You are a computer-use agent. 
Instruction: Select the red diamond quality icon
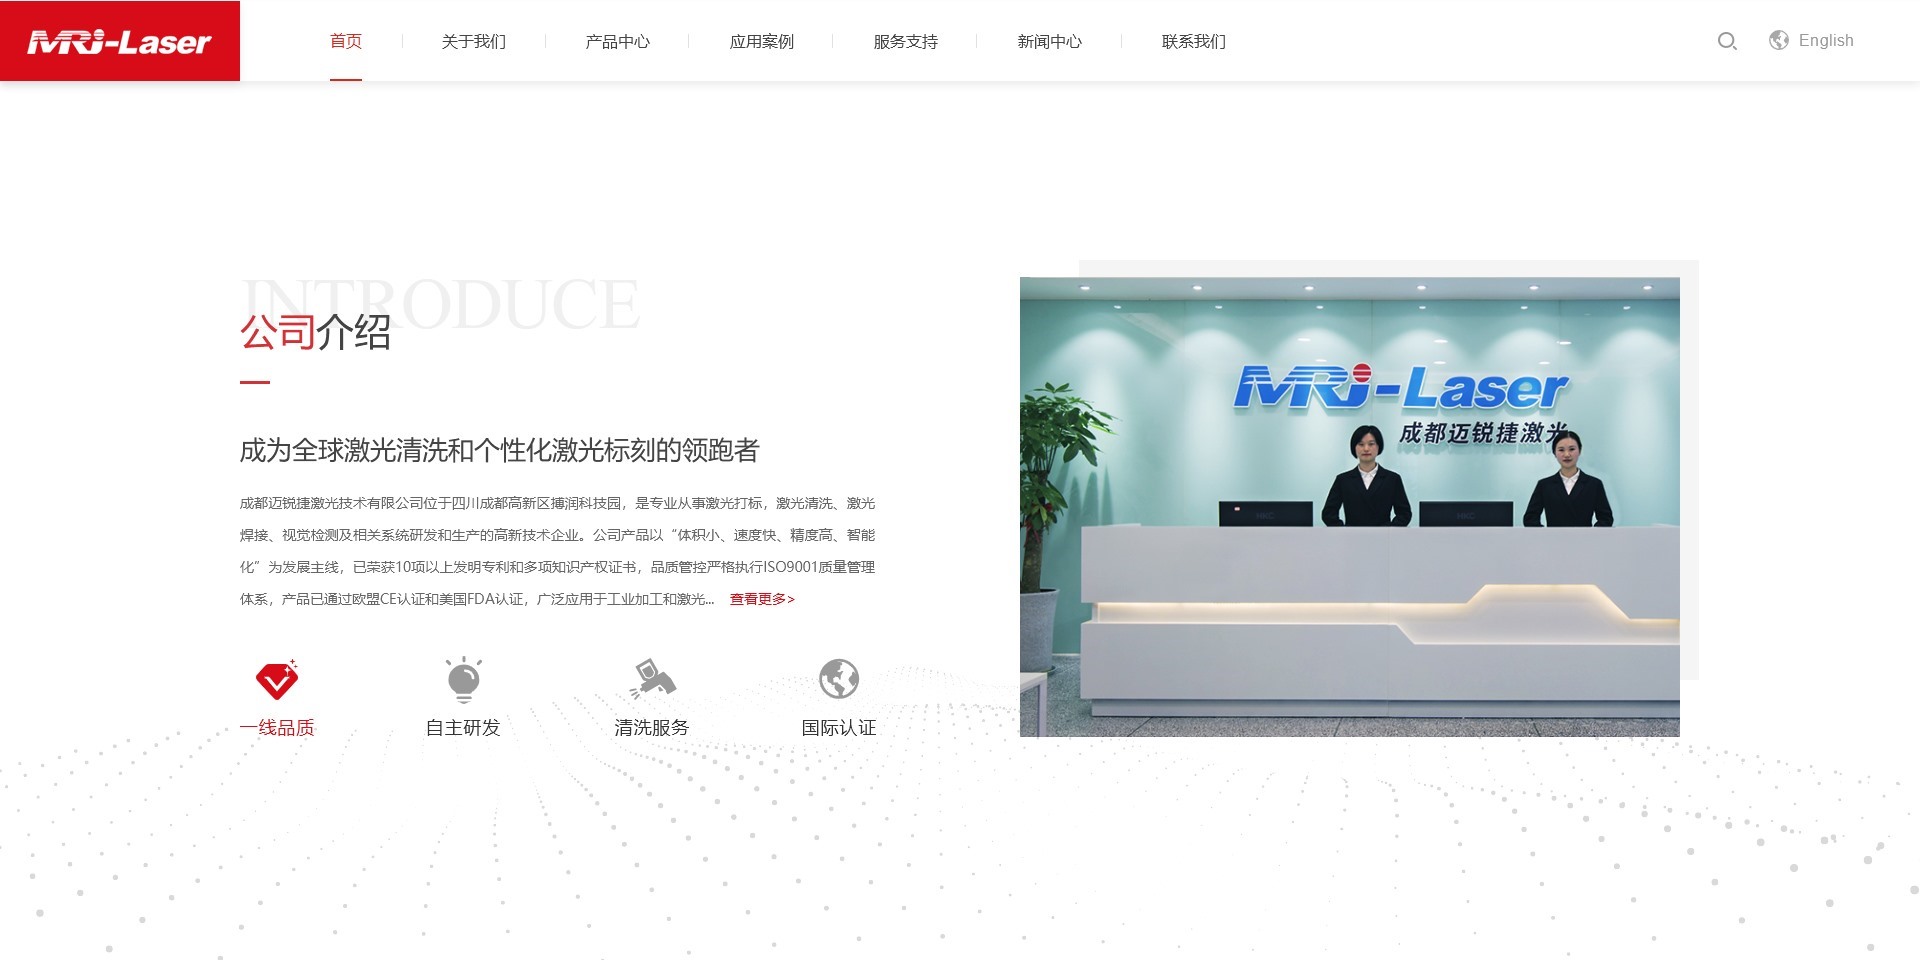point(277,680)
